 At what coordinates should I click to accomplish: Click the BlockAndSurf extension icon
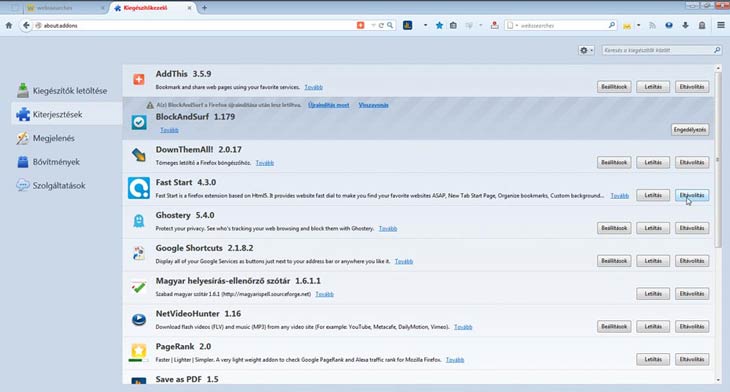[x=139, y=122]
